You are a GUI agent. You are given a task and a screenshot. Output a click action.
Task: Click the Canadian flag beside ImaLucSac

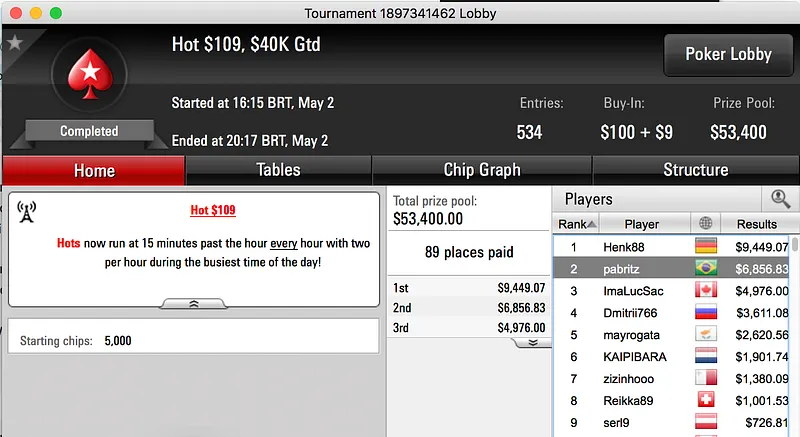pyautogui.click(x=706, y=290)
